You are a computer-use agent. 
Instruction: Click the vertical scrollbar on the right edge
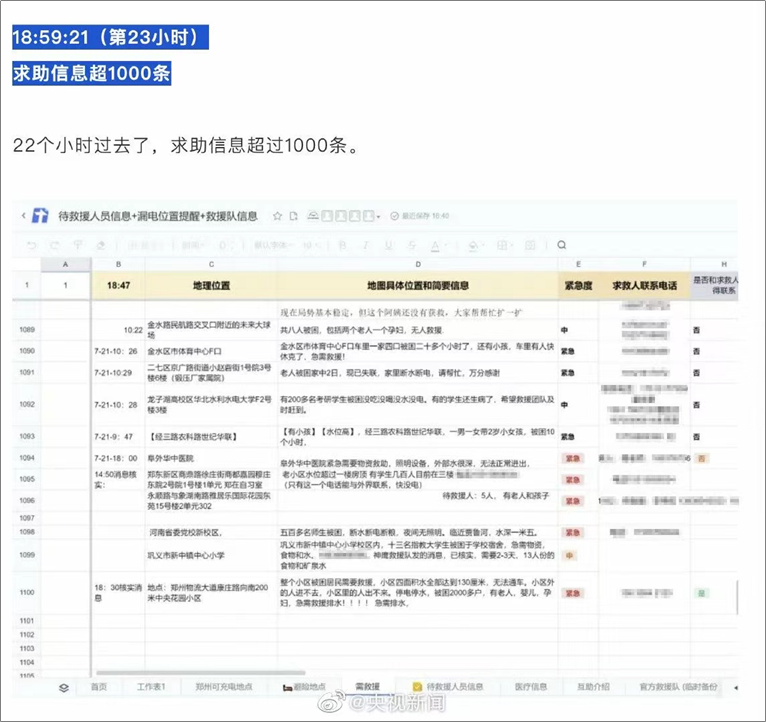click(737, 597)
